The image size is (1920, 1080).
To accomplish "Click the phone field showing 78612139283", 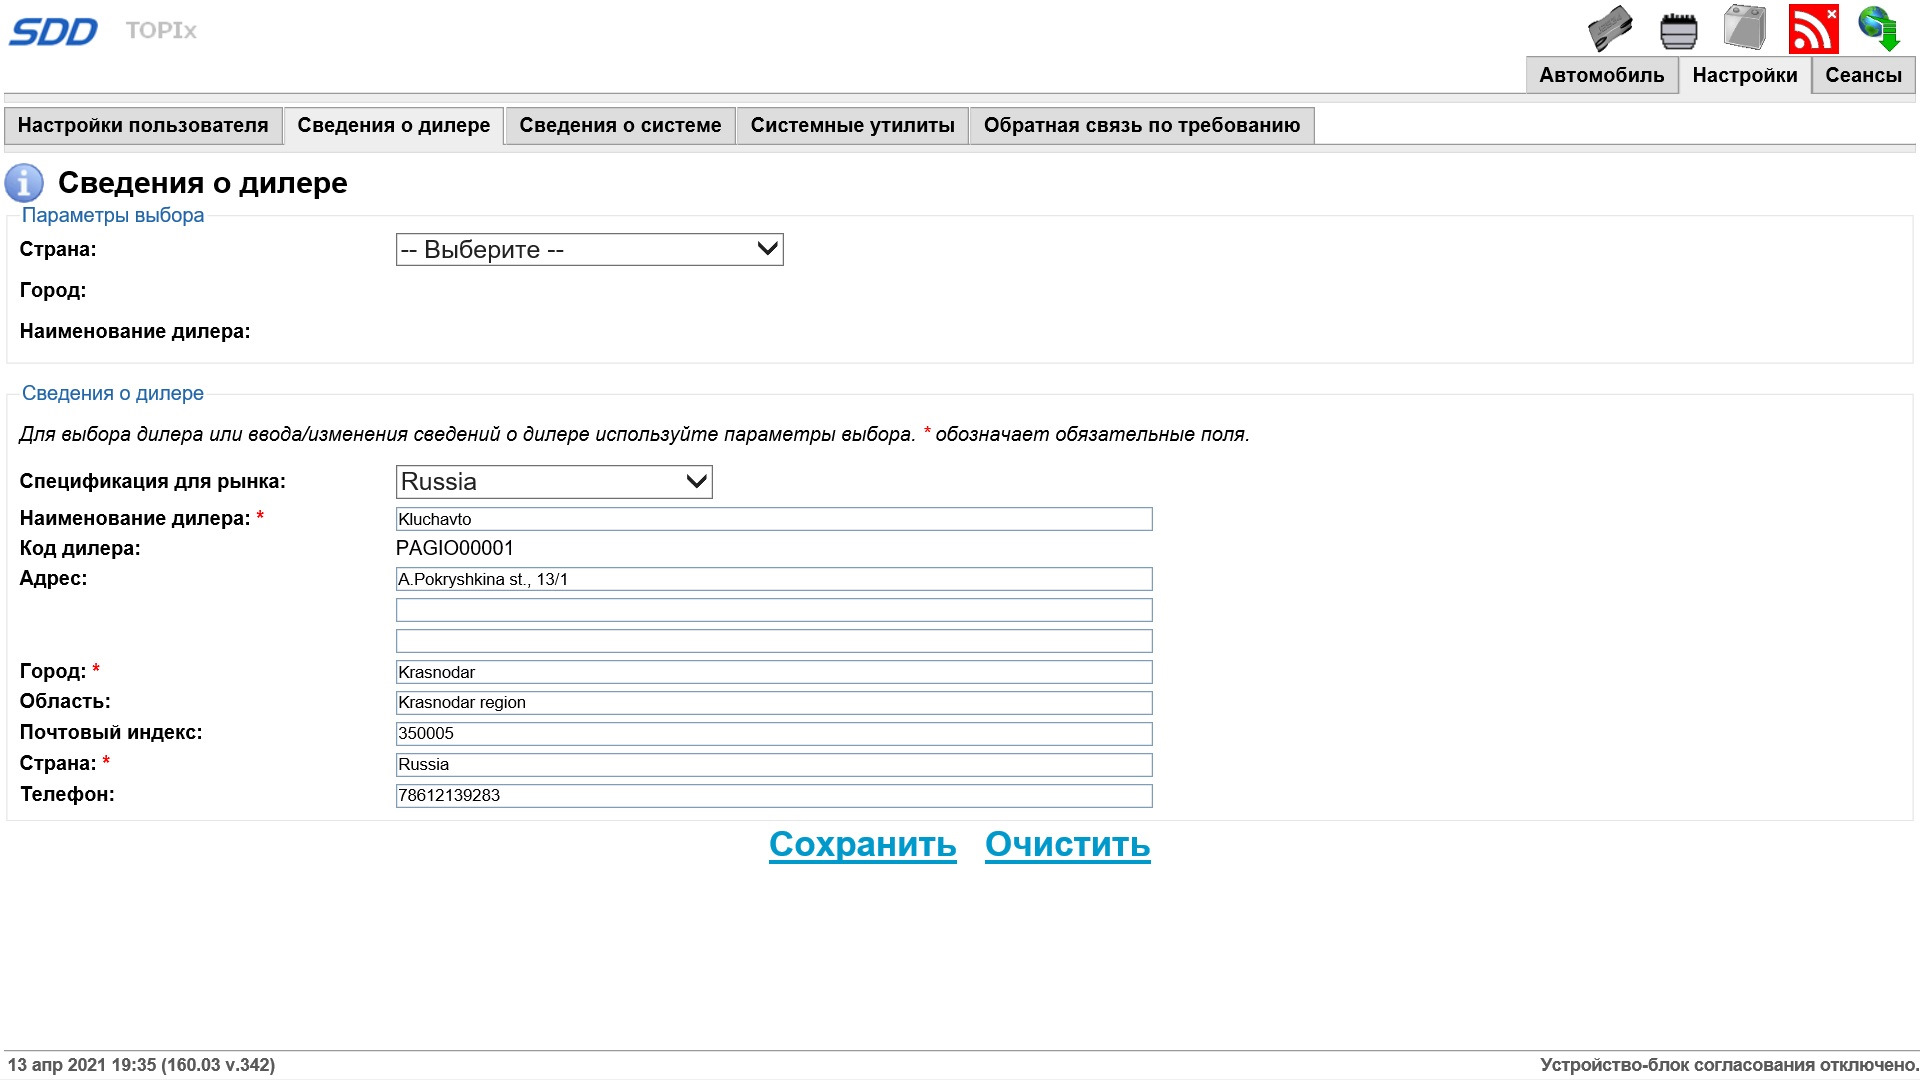I will [773, 796].
